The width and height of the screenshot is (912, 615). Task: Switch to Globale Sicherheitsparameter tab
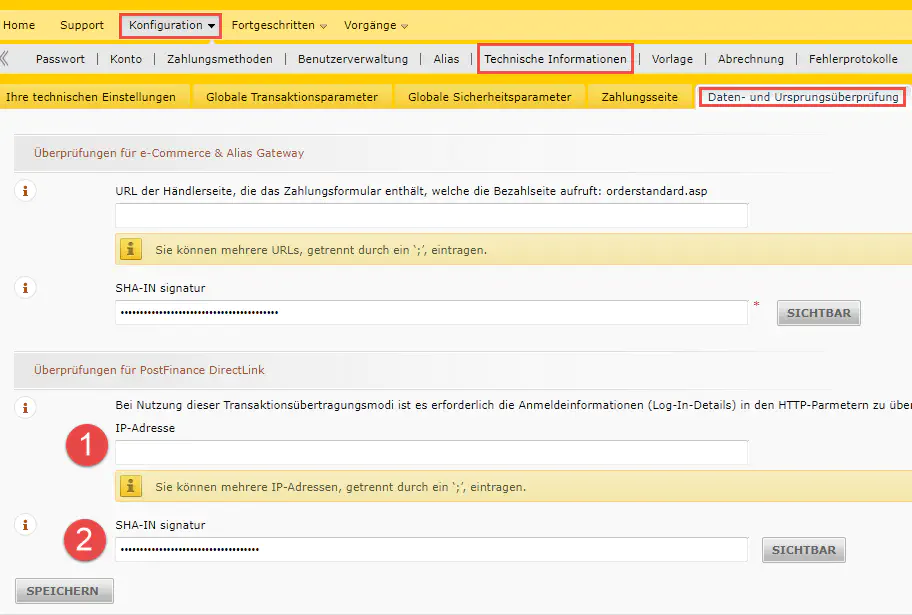490,97
